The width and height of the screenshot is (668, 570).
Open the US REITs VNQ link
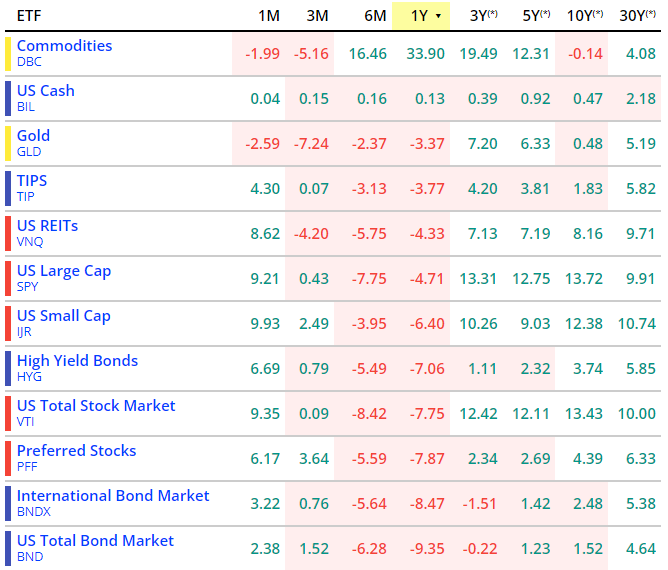click(47, 226)
